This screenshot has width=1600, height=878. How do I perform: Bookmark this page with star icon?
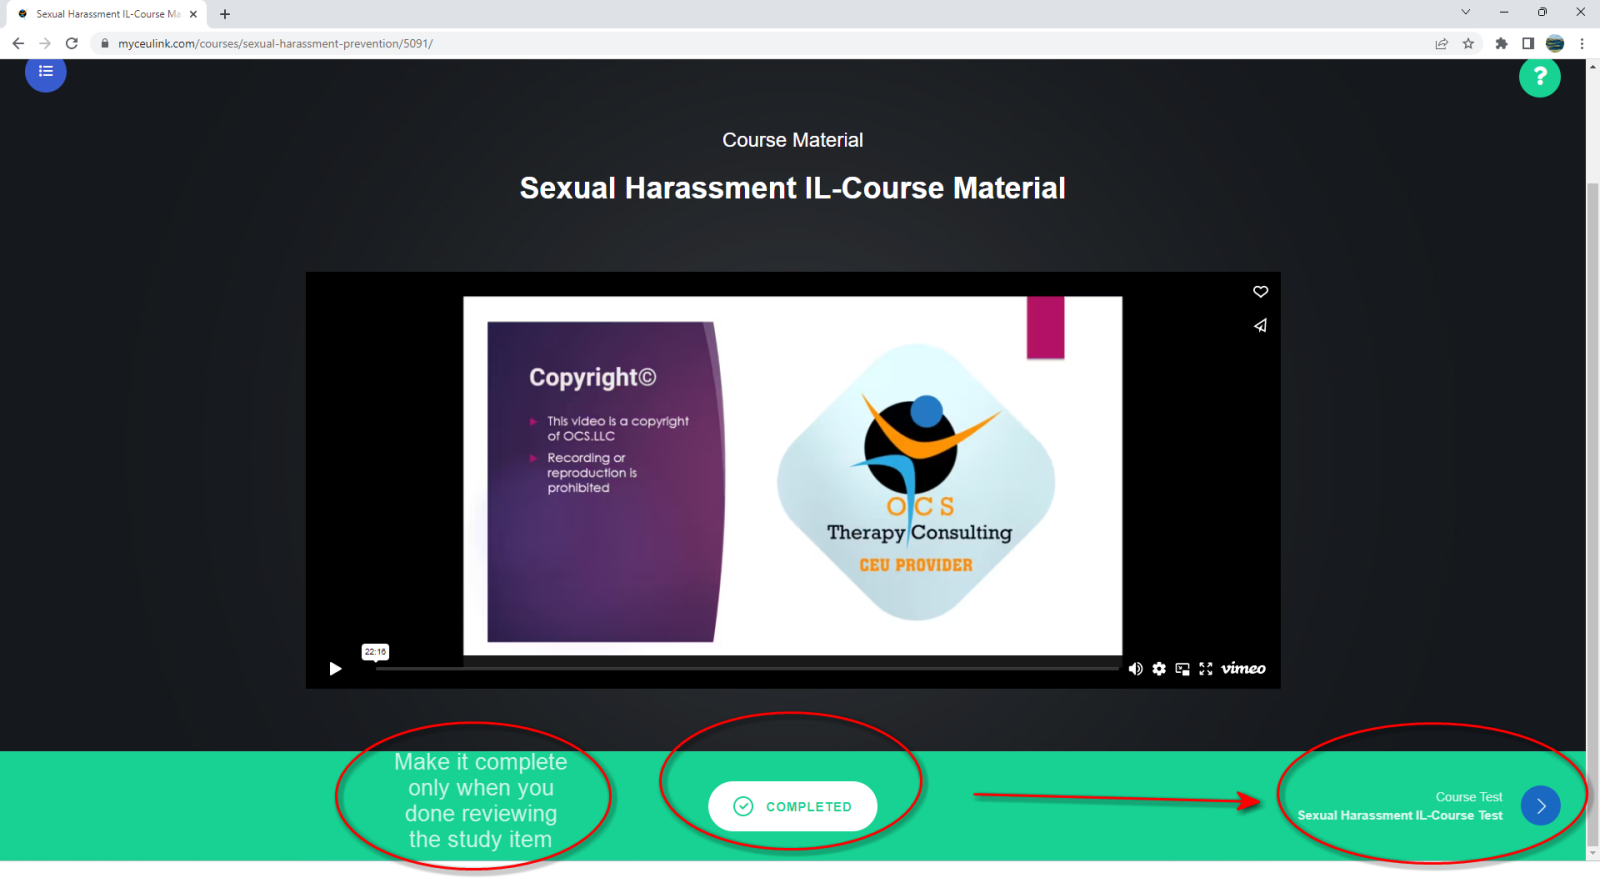(1468, 44)
